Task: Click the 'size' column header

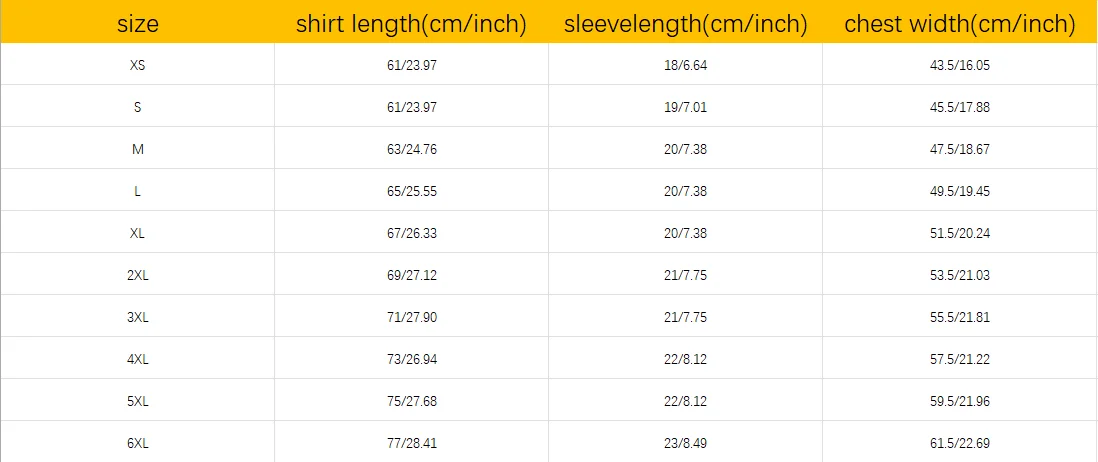Action: coord(137,24)
